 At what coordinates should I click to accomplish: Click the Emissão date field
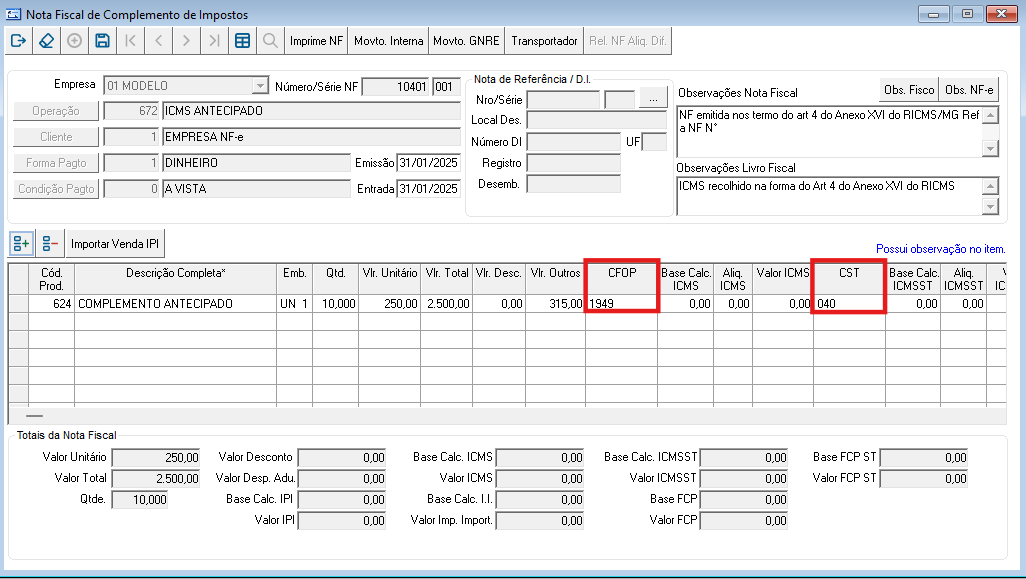pyautogui.click(x=429, y=163)
